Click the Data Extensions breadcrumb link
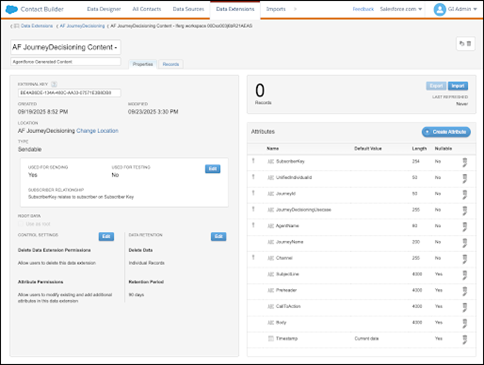Screen dimensions: 484x365 (x=37, y=26)
